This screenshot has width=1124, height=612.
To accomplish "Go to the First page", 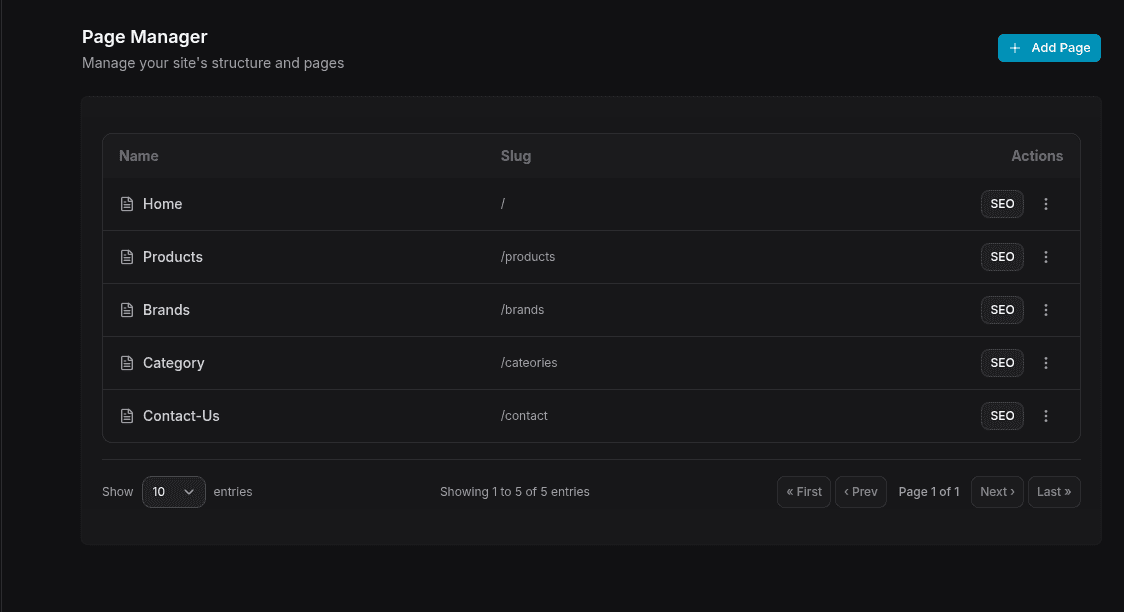I will click(804, 492).
